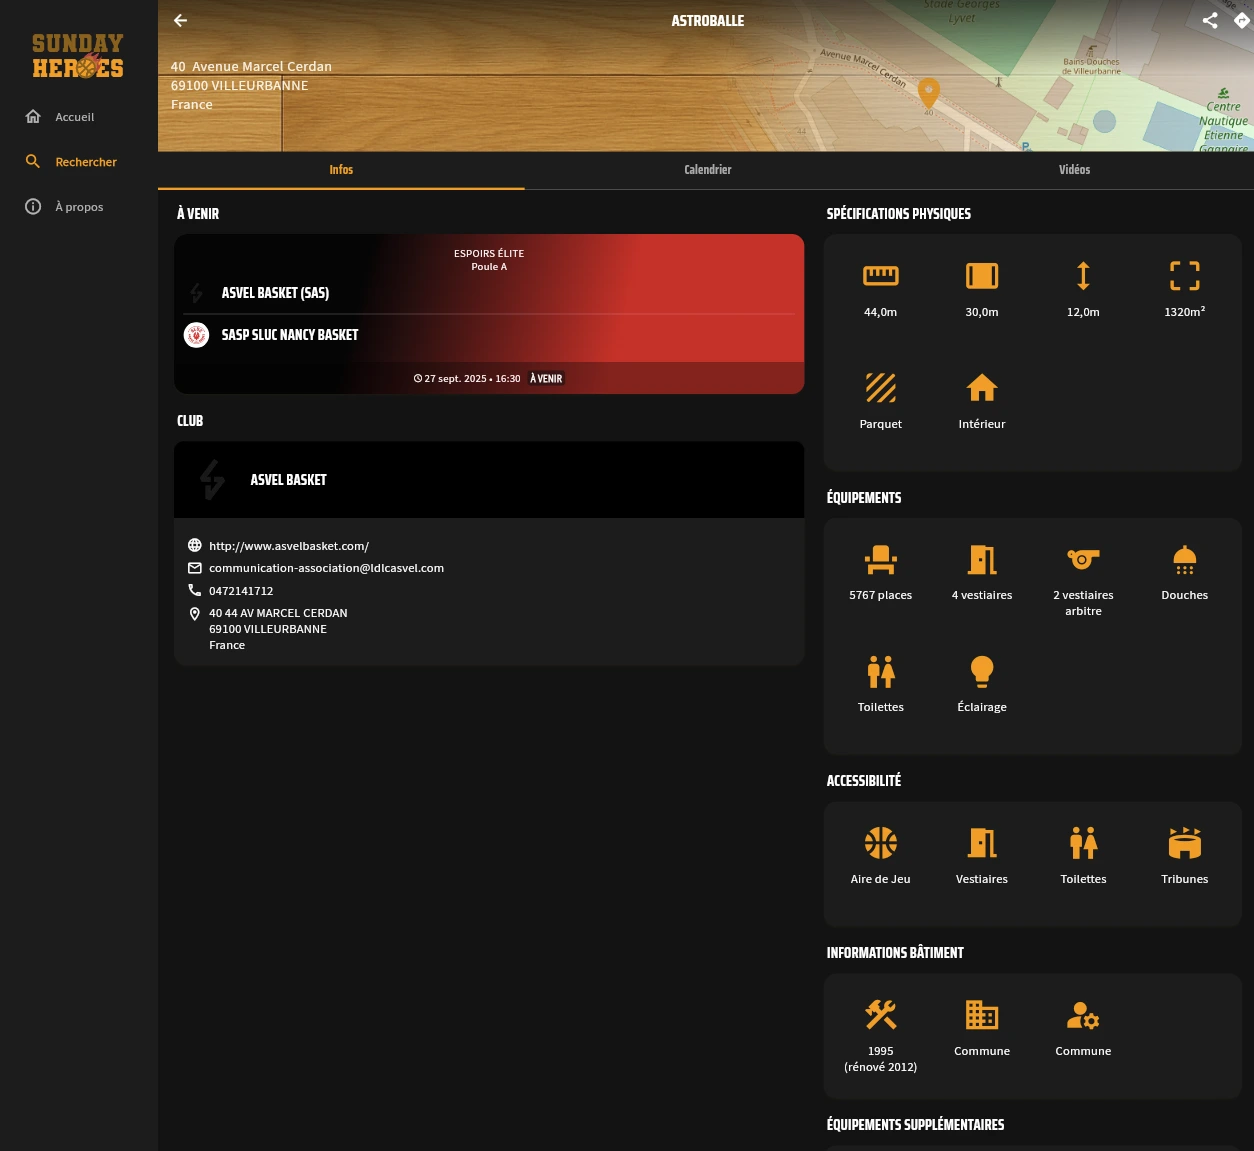Image resolution: width=1254 pixels, height=1151 pixels.
Task: Click the Aire de Jeu basketball icon
Action: pos(881,843)
